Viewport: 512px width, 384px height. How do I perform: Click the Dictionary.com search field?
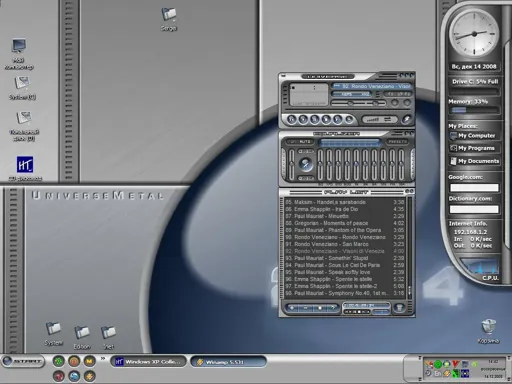(474, 209)
